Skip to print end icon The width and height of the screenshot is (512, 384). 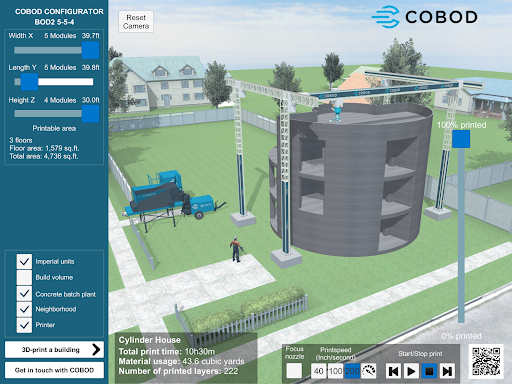[447, 371]
